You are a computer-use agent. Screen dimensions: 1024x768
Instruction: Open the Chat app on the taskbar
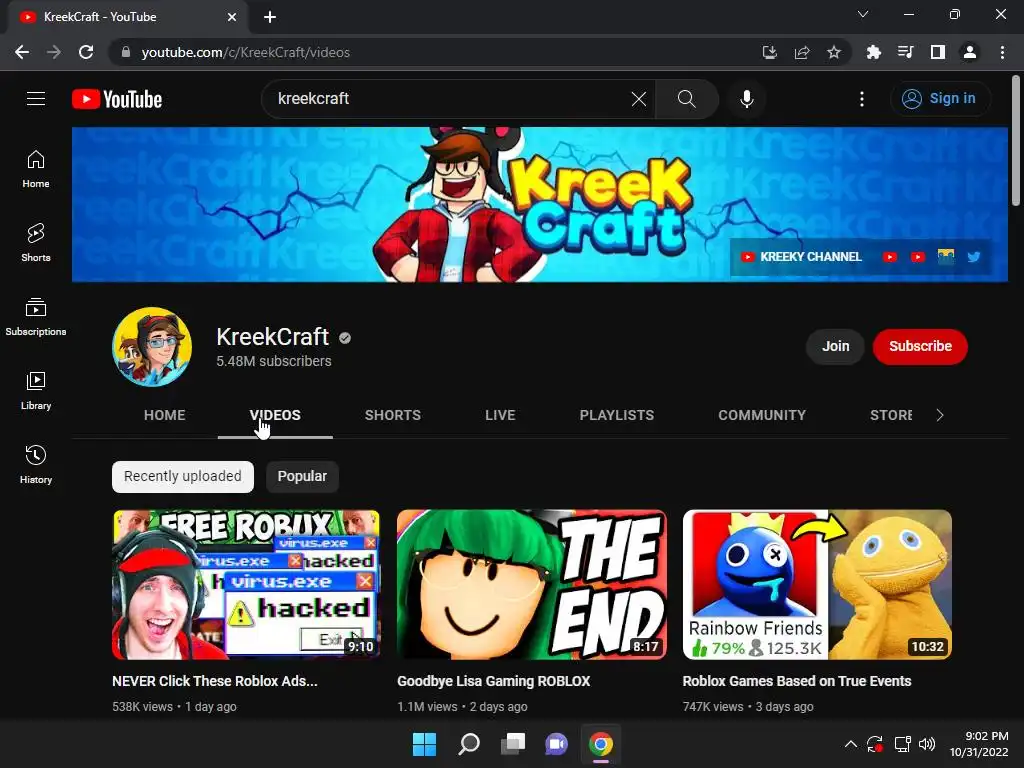point(556,744)
